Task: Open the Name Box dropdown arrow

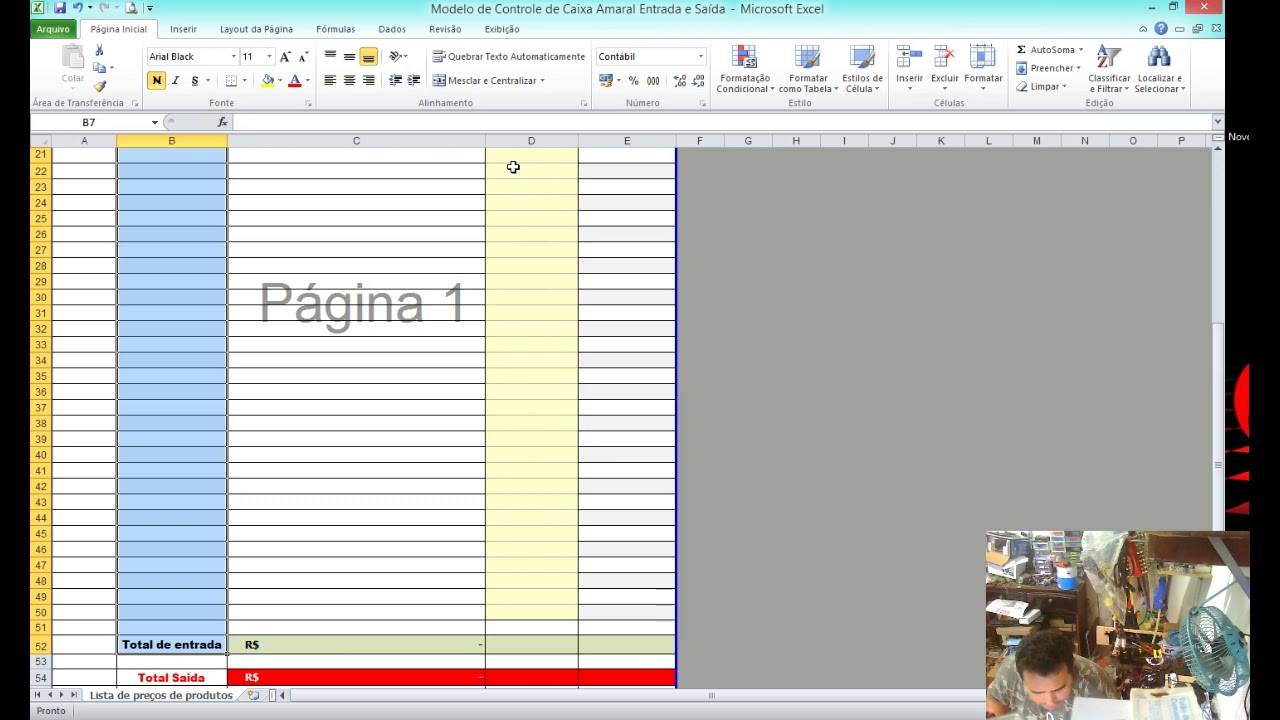Action: click(155, 122)
